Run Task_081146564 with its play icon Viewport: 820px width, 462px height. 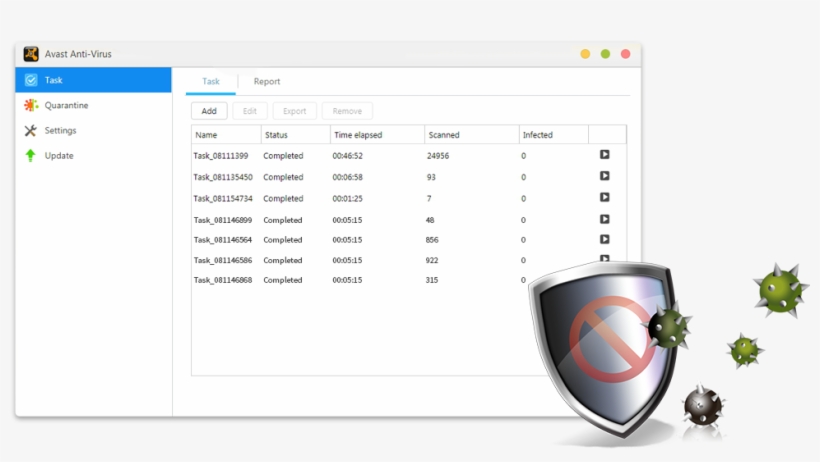605,239
